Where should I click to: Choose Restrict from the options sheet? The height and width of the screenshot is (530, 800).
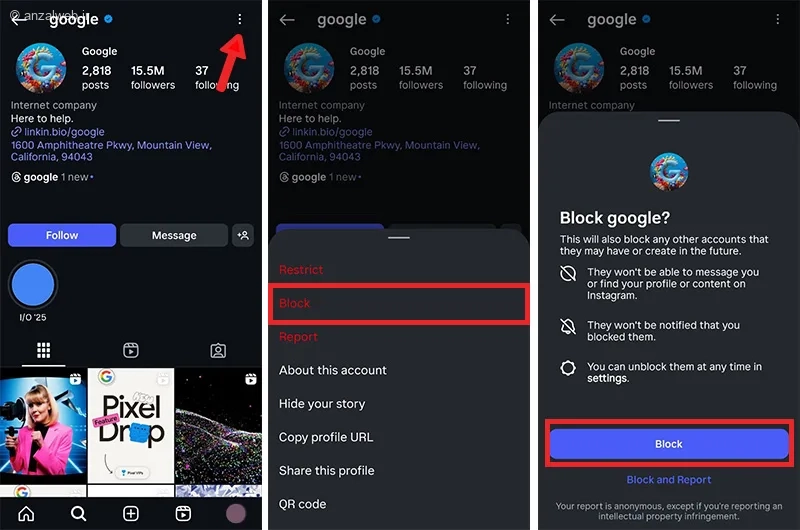click(301, 269)
